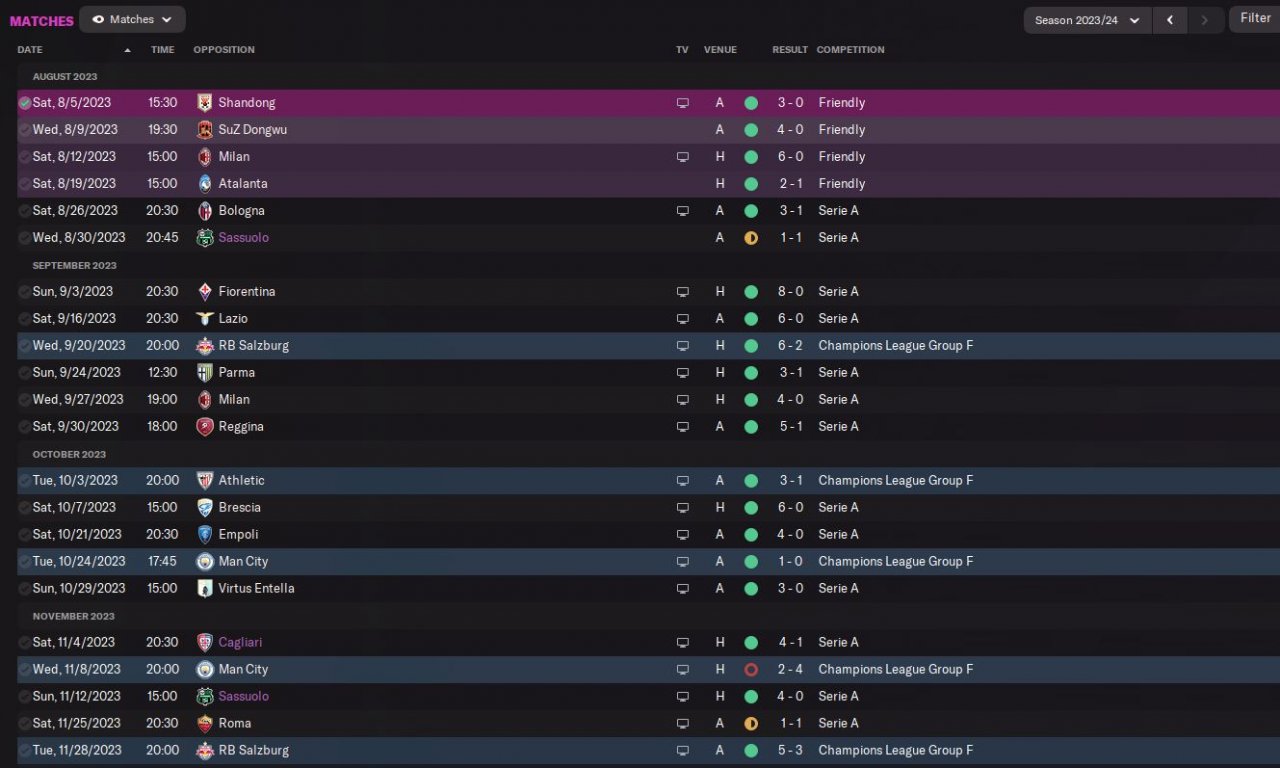Sort matches by Date column header

(30, 50)
